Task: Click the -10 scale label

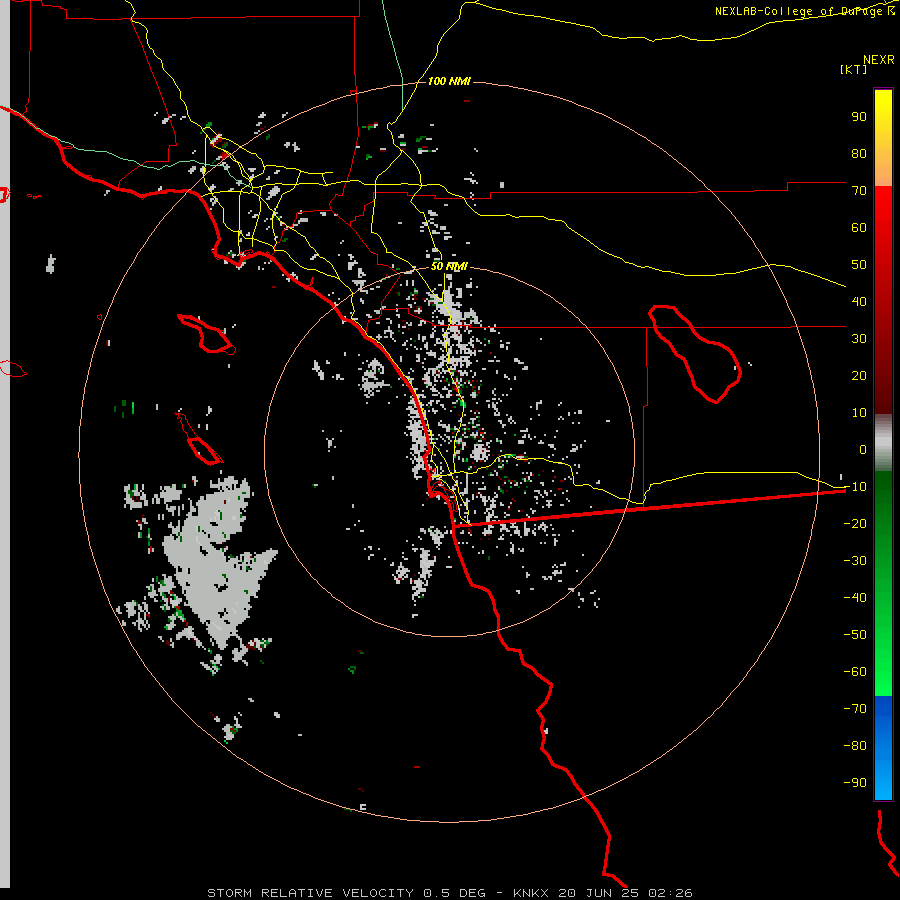Action: pos(855,487)
